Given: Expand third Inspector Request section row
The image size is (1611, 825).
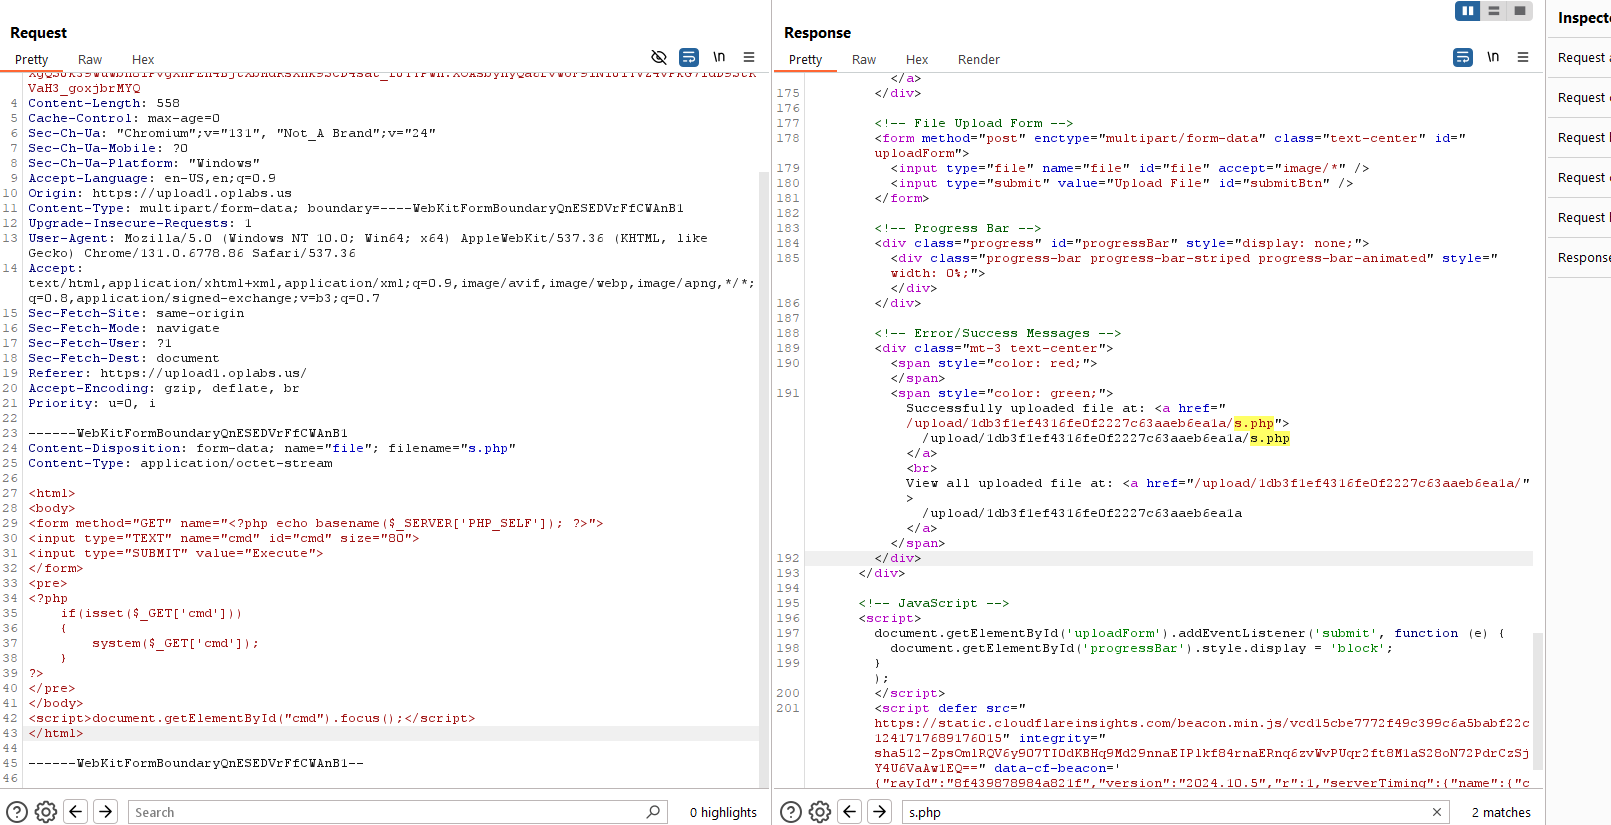Looking at the screenshot, I should coord(1581,138).
